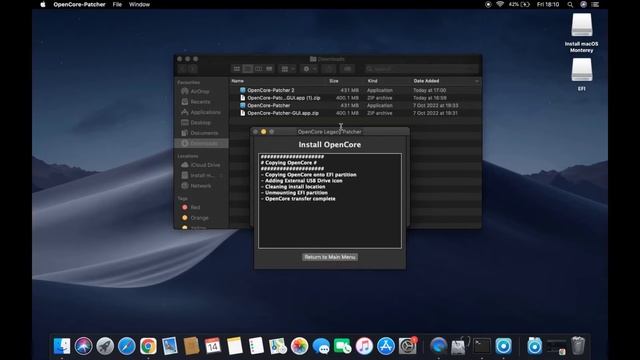
Task: Select OpenCore-Patc...GUI.app (1).zip file in Finder
Action: (355, 98)
